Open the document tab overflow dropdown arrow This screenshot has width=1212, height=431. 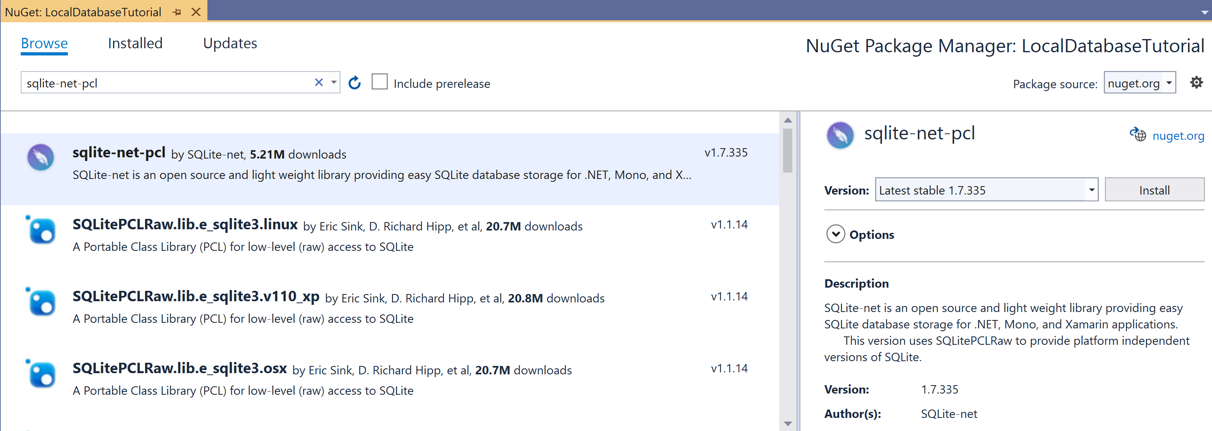click(x=1204, y=12)
